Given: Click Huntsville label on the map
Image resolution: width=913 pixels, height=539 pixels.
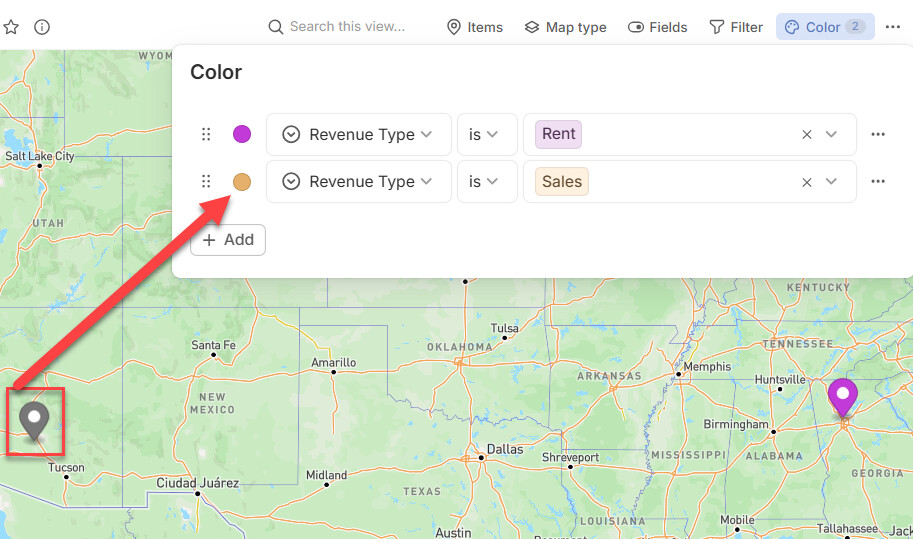Looking at the screenshot, I should [780, 380].
